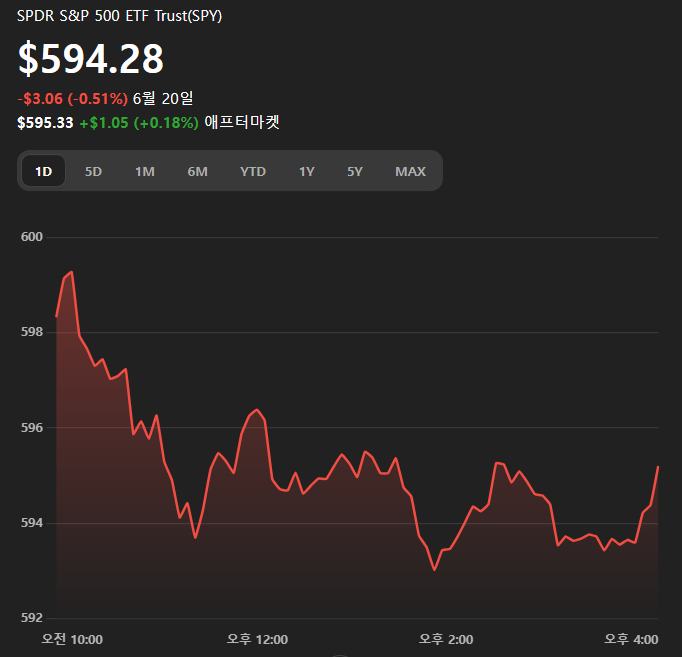Viewport: 682px width, 657px height.
Task: Click the -$3.06 (-0.51%) daily change
Action: point(73,99)
